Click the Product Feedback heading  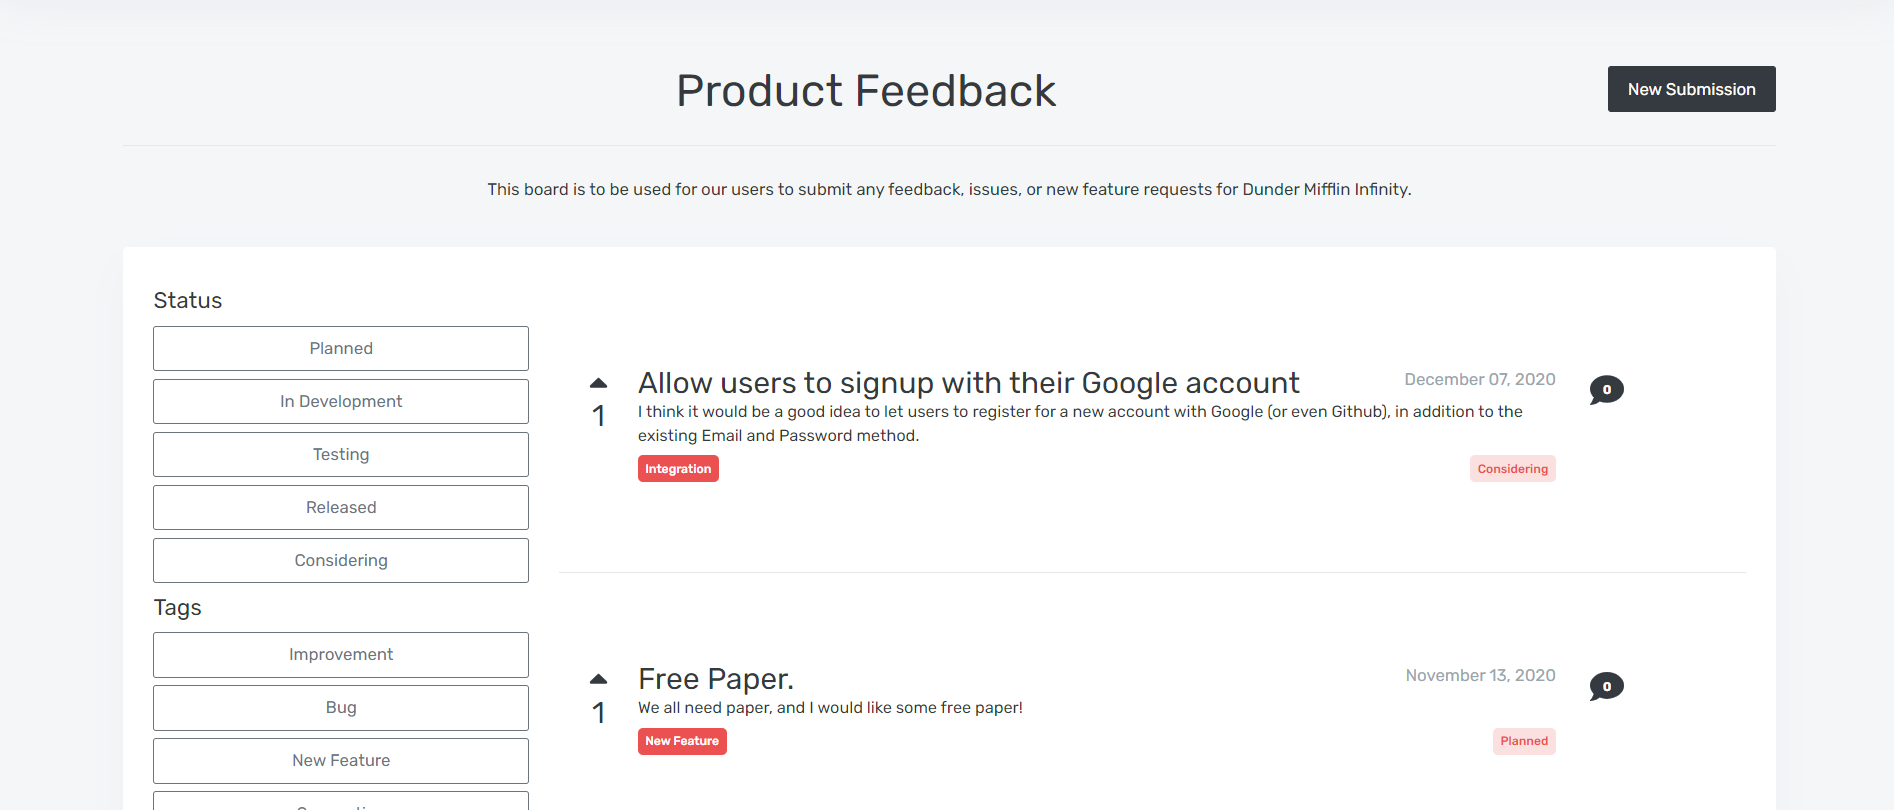[866, 91]
